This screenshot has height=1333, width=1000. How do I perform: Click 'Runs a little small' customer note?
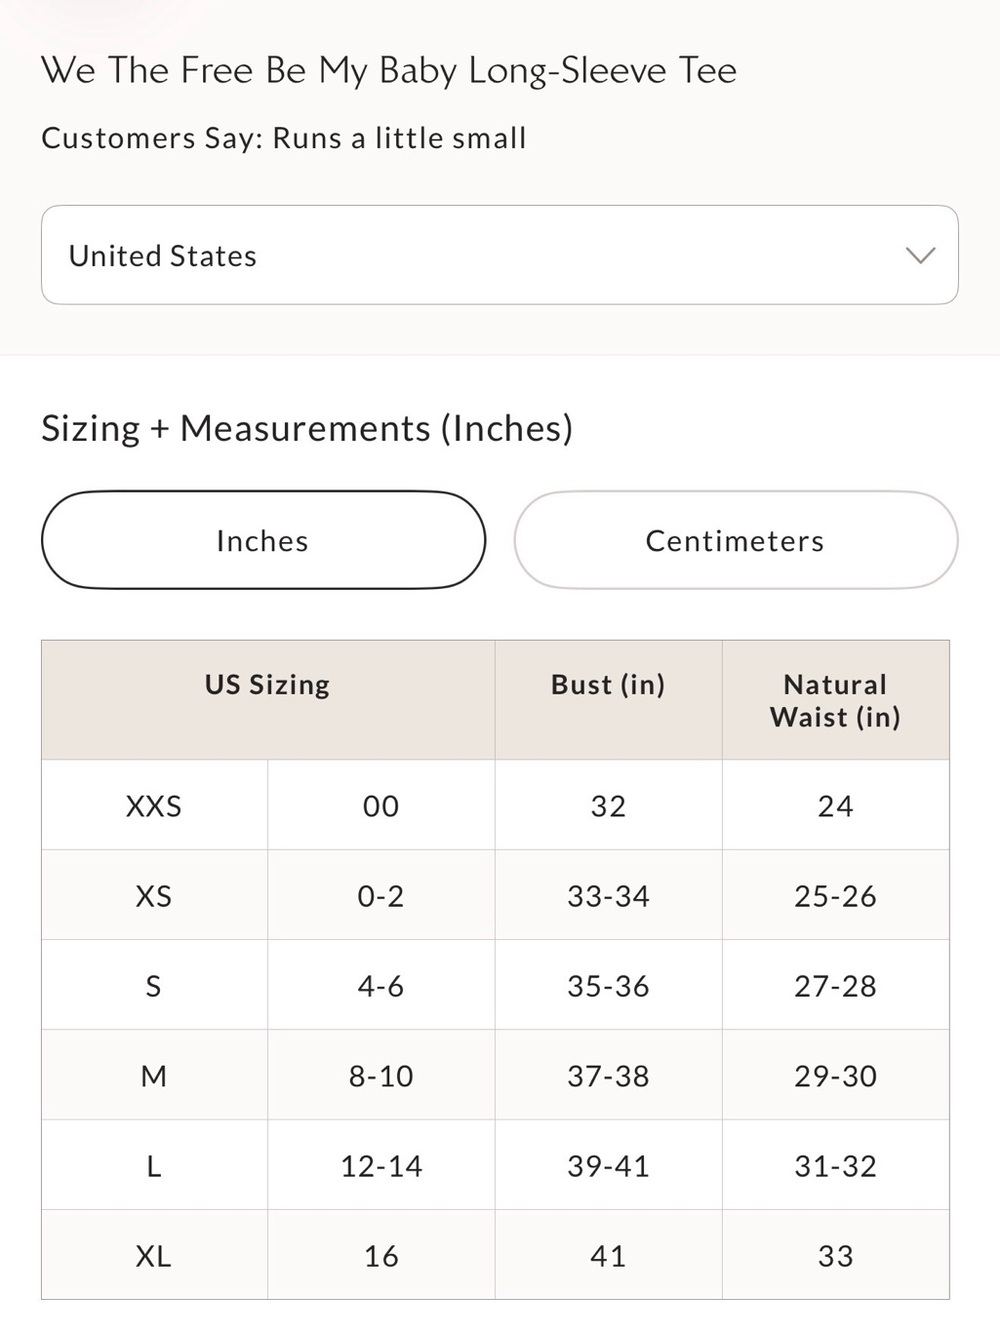click(x=399, y=138)
